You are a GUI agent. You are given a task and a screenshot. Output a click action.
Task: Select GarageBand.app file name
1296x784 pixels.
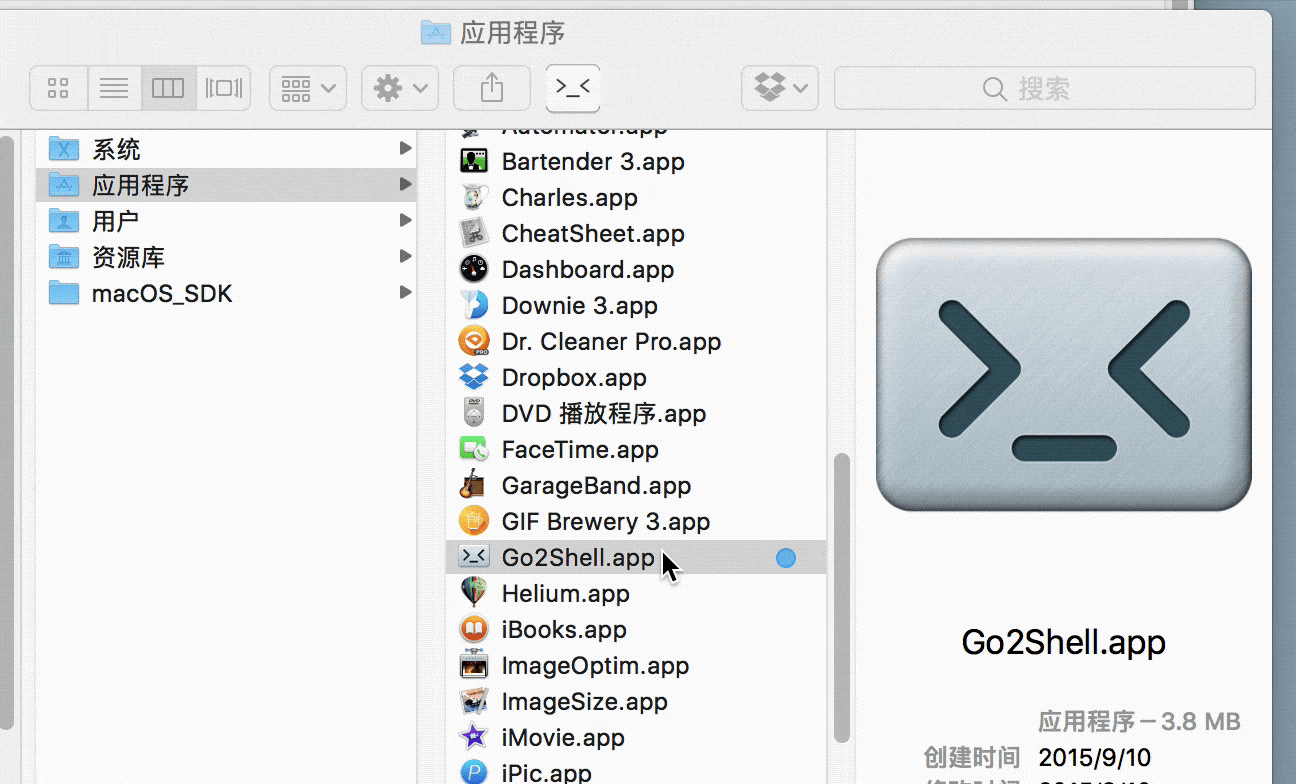coord(597,485)
